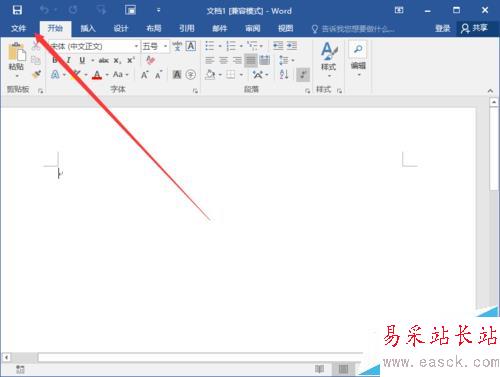Viewport: 500px width, 377px height.
Task: Click Undo in the quick access toolbar
Action: point(44,10)
